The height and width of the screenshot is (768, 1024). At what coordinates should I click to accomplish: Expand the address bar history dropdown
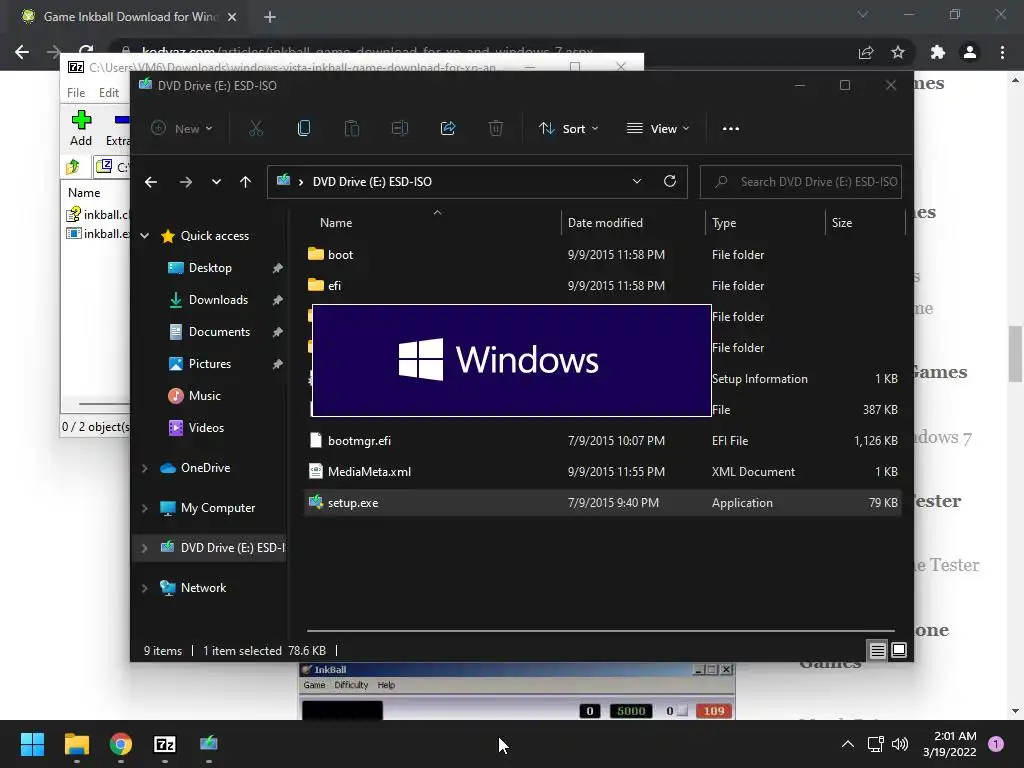(637, 182)
